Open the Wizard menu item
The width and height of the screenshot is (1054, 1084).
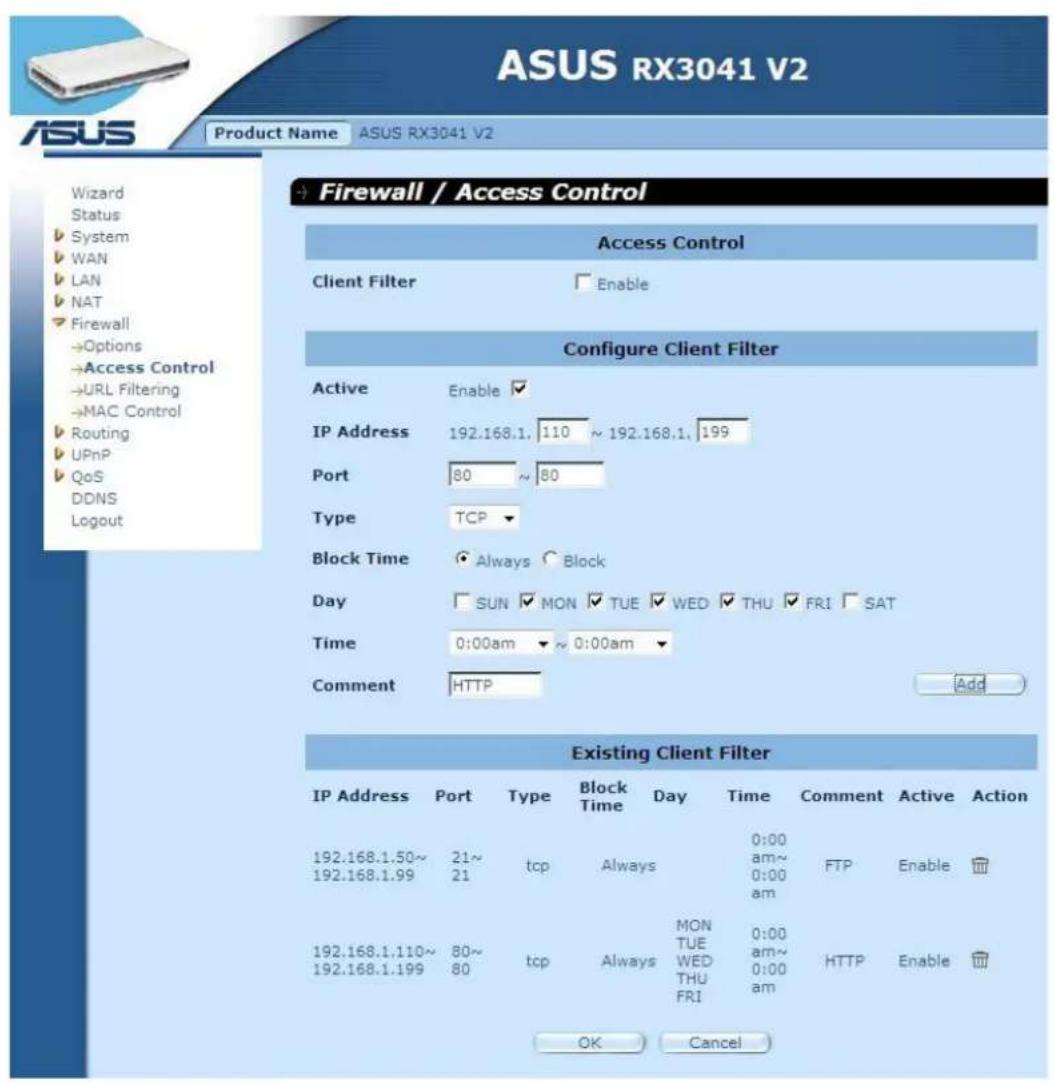pos(97,193)
